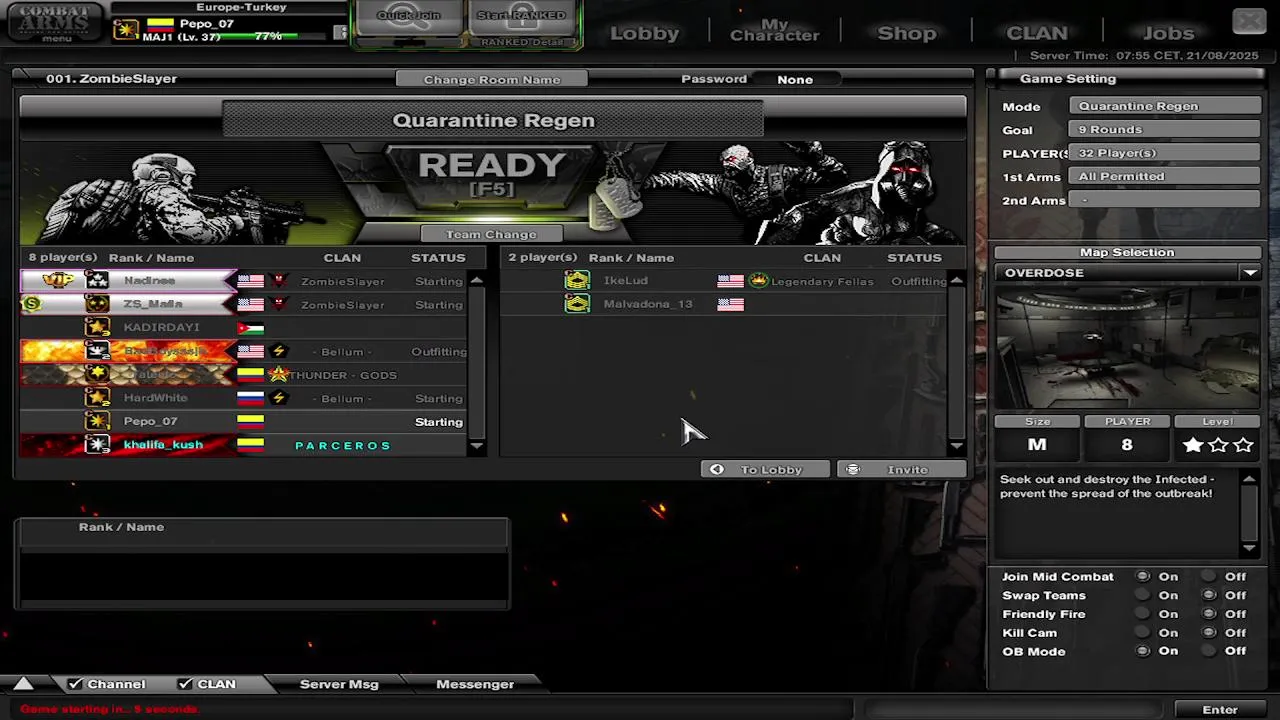
Task: Click the chat Enter button
Action: 1220,709
